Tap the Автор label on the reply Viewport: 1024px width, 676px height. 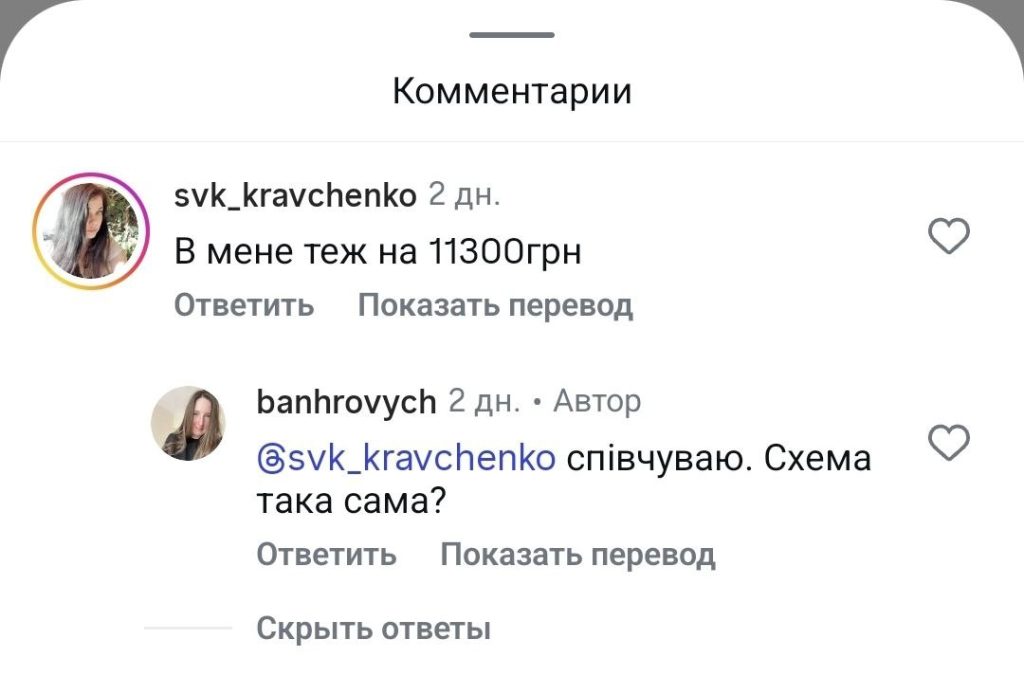[597, 402]
